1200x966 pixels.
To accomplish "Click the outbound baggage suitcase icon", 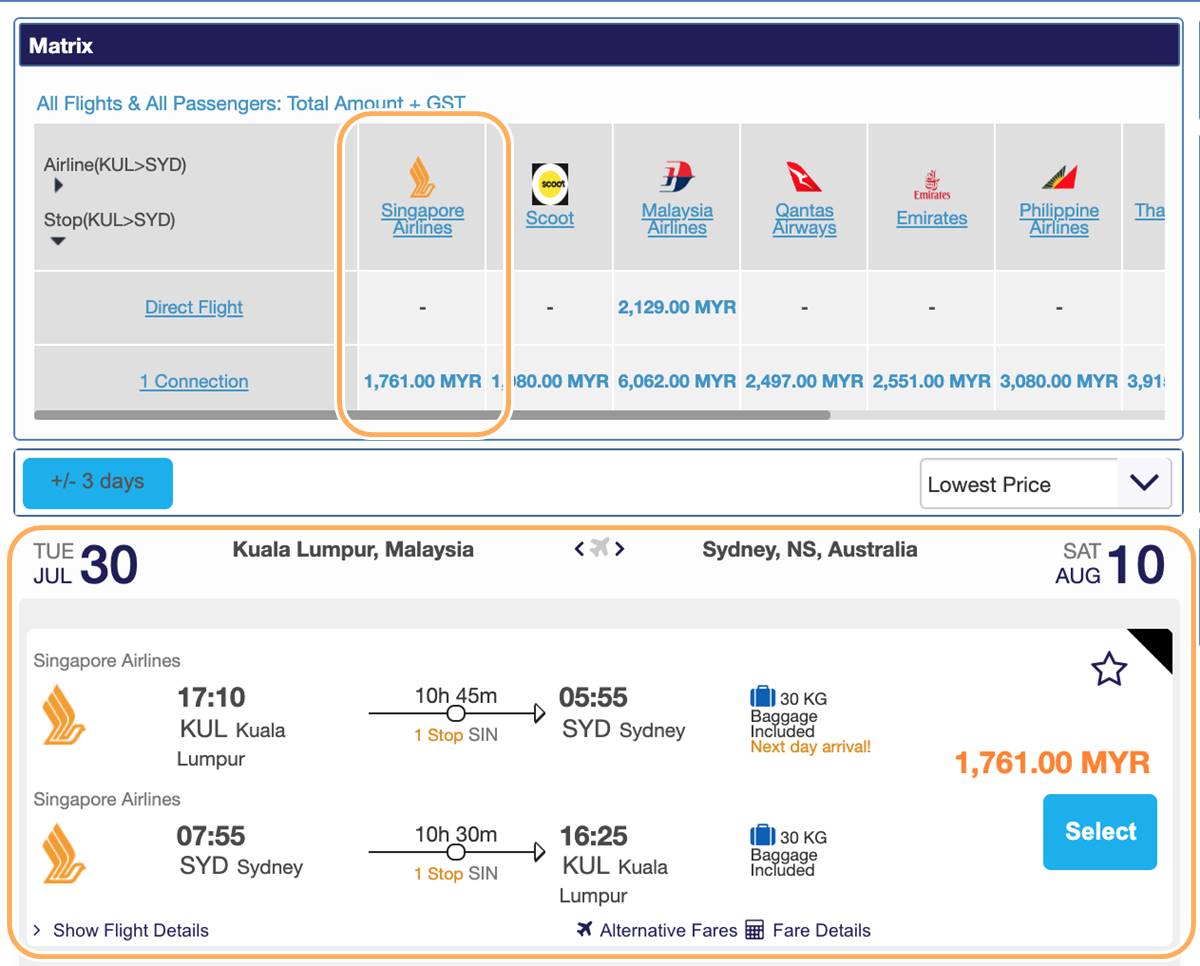I will click(x=763, y=697).
